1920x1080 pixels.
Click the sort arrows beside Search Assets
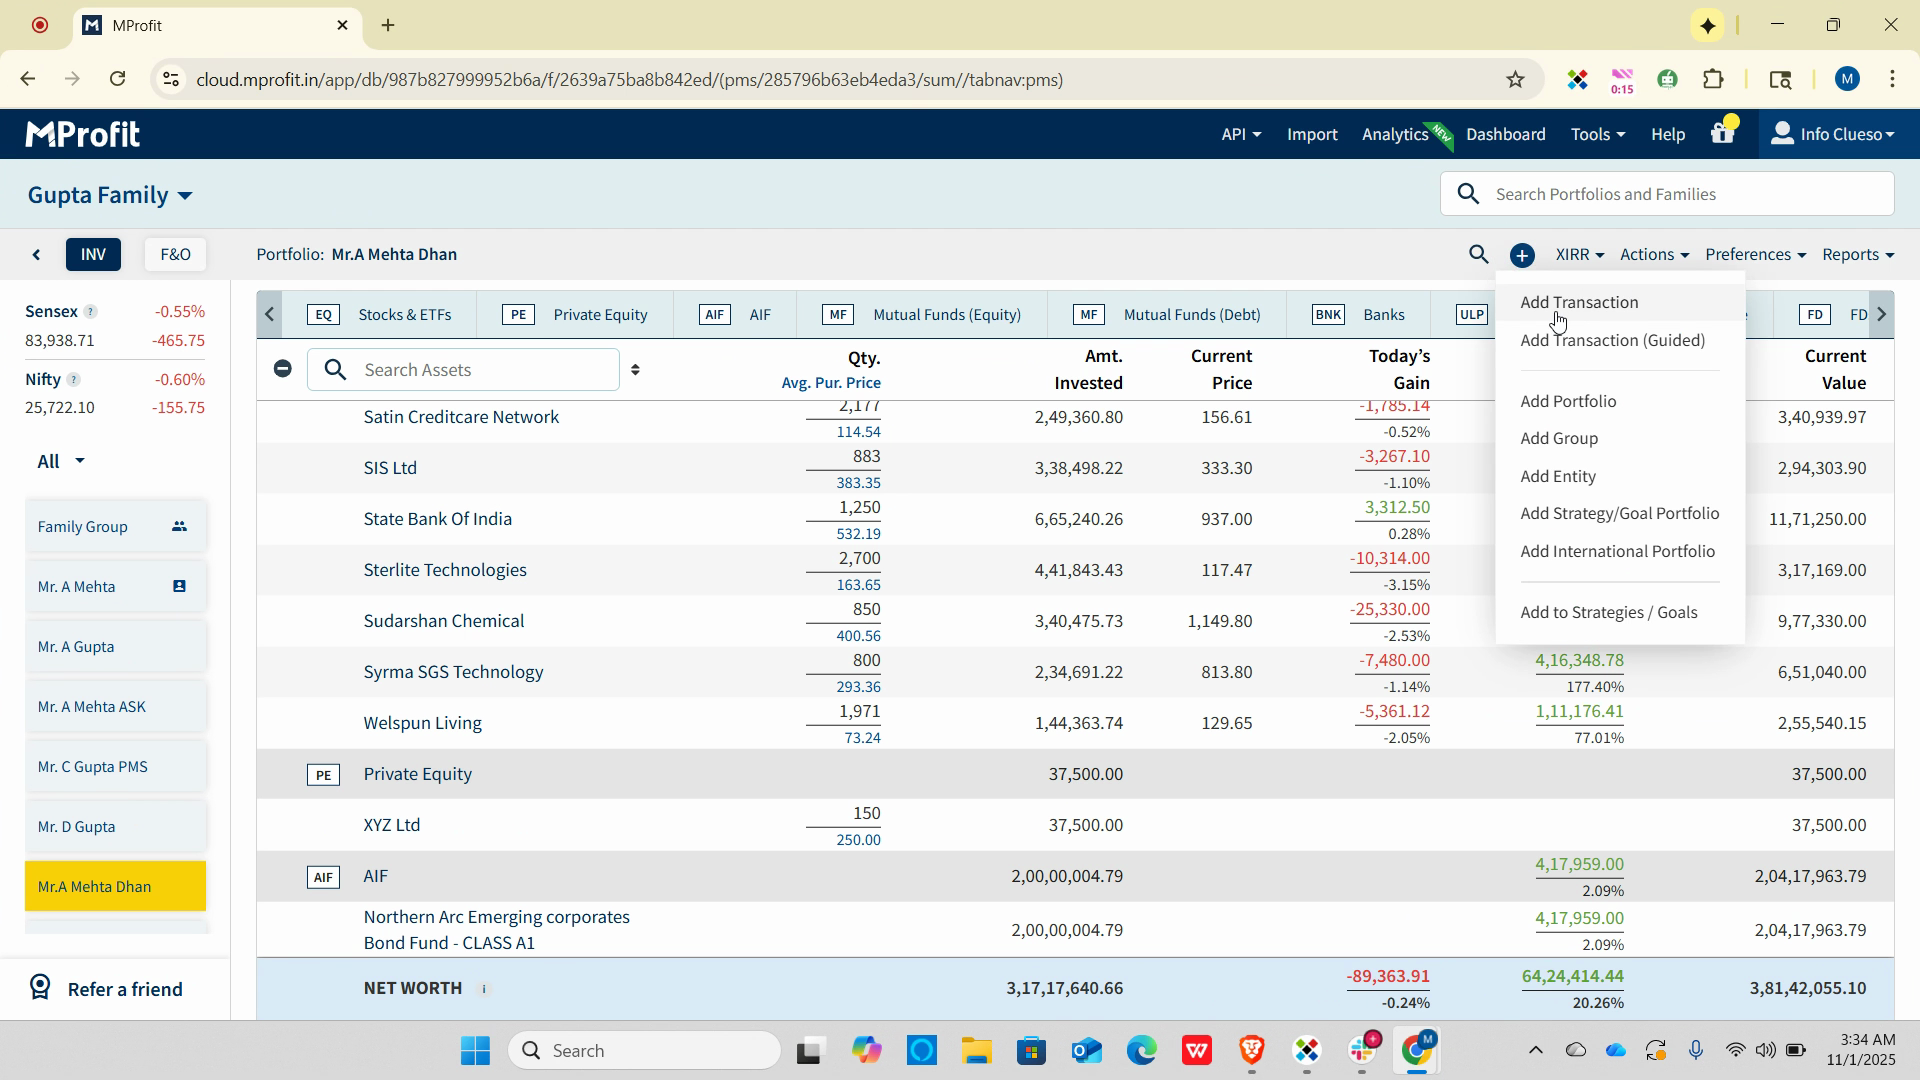pos(635,370)
